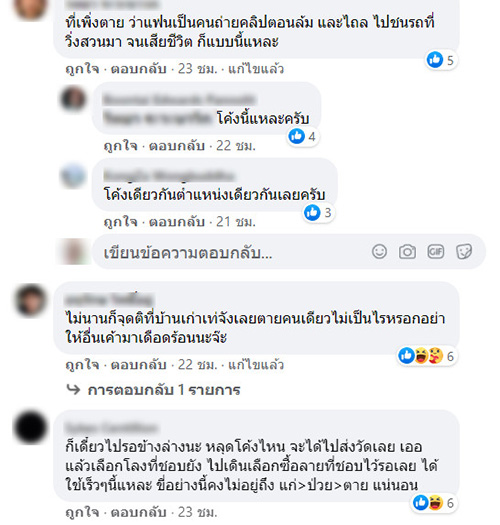500x525 pixels.
Task: View the 4 likes on โค้งนี้แหละครับ reply
Action: coord(303,137)
